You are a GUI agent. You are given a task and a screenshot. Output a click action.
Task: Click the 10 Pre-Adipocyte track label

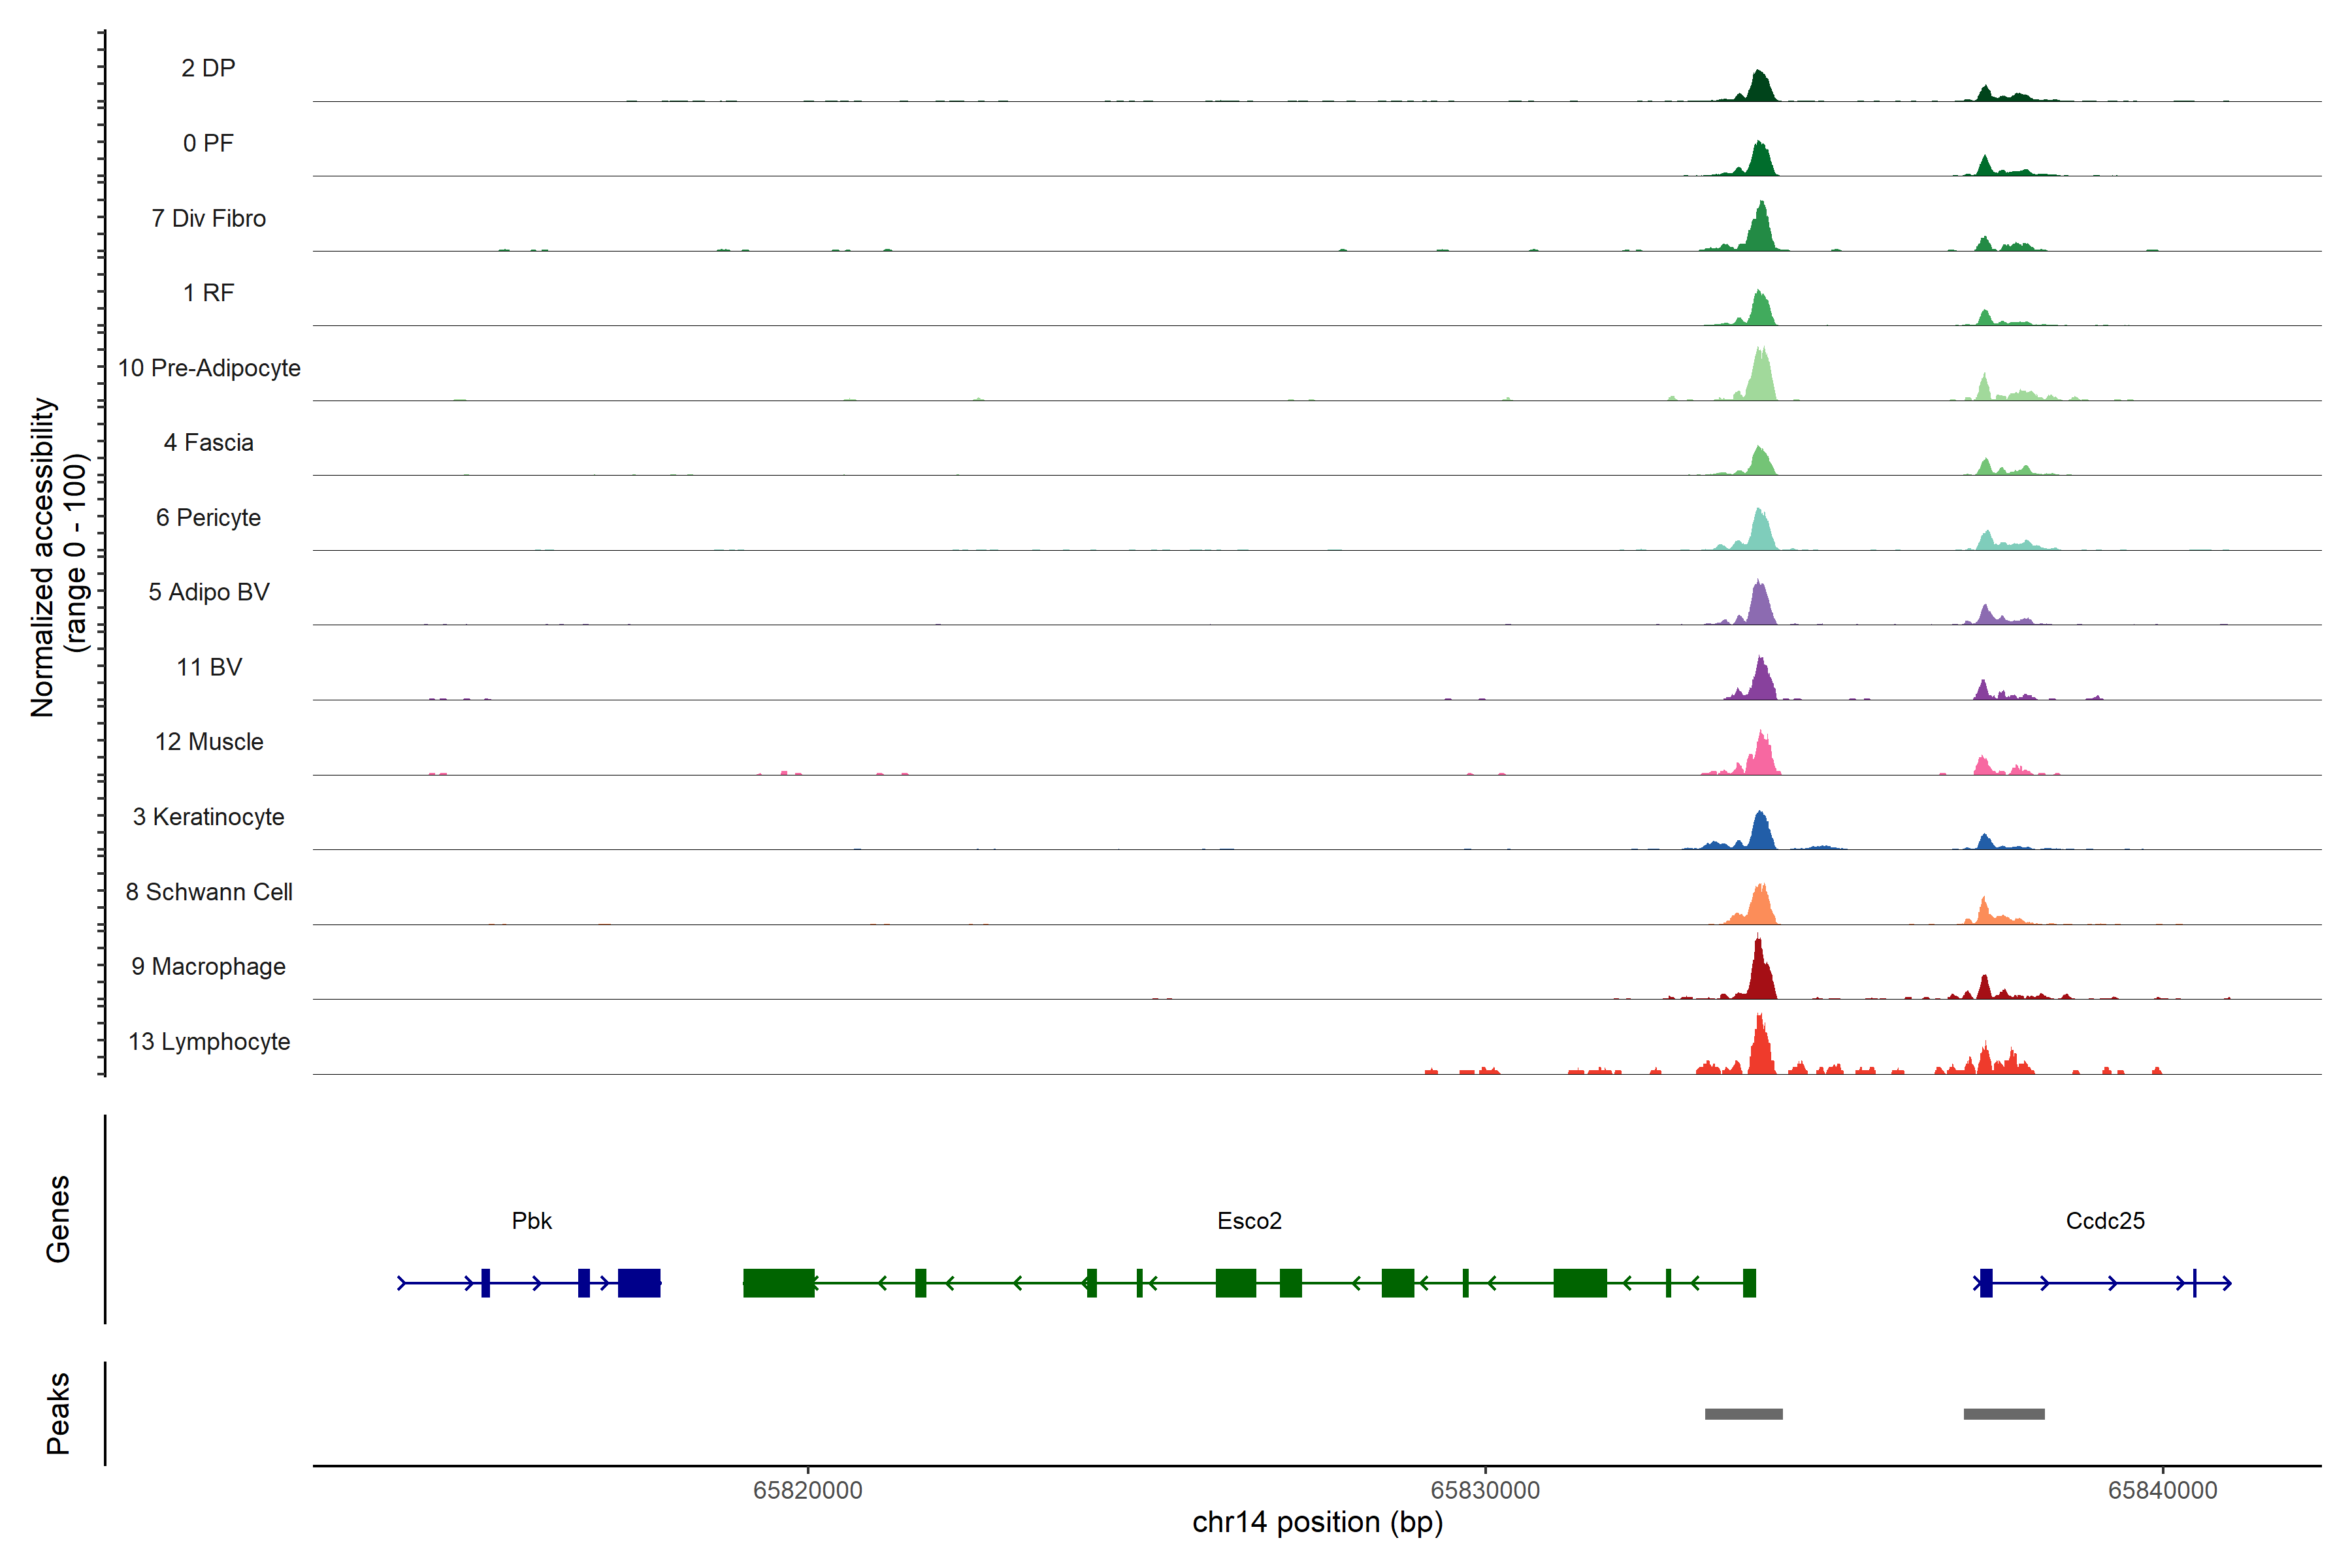tap(209, 368)
